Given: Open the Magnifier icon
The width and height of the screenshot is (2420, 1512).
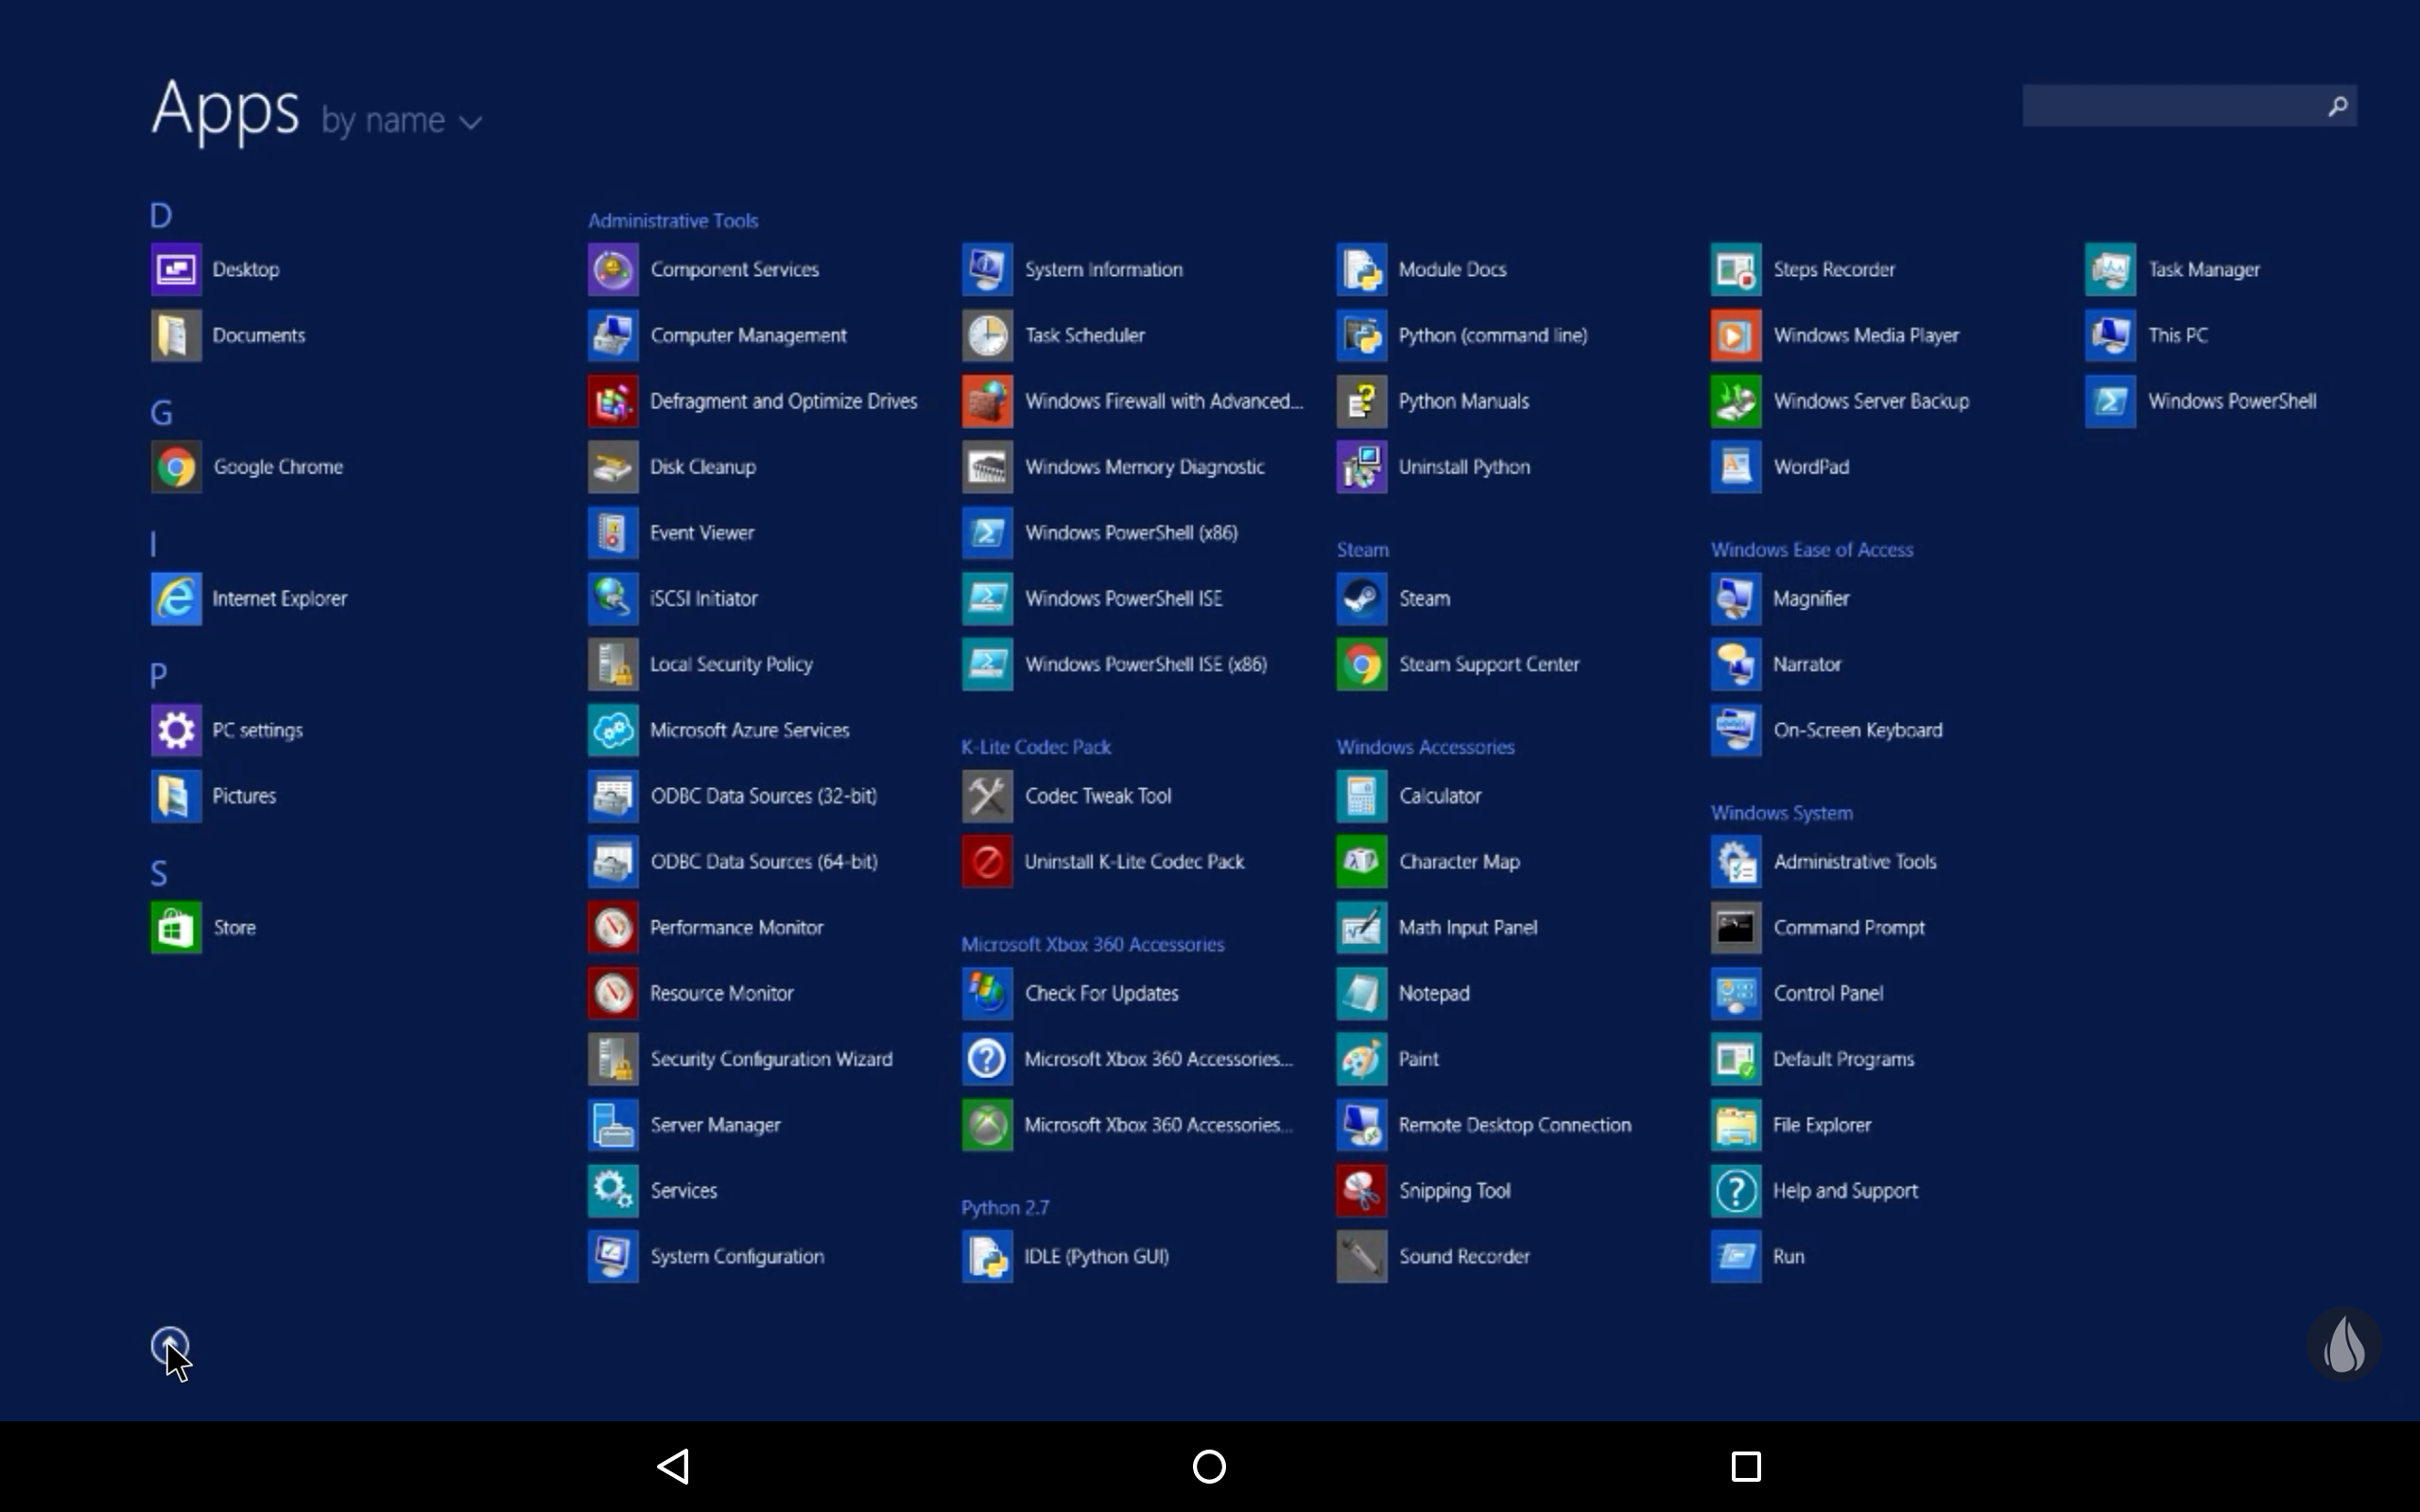Looking at the screenshot, I should click(x=1736, y=598).
